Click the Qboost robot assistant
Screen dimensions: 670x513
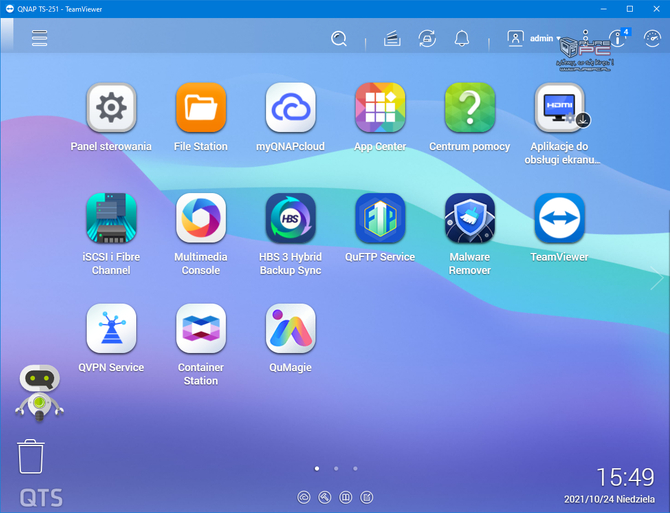(39, 393)
